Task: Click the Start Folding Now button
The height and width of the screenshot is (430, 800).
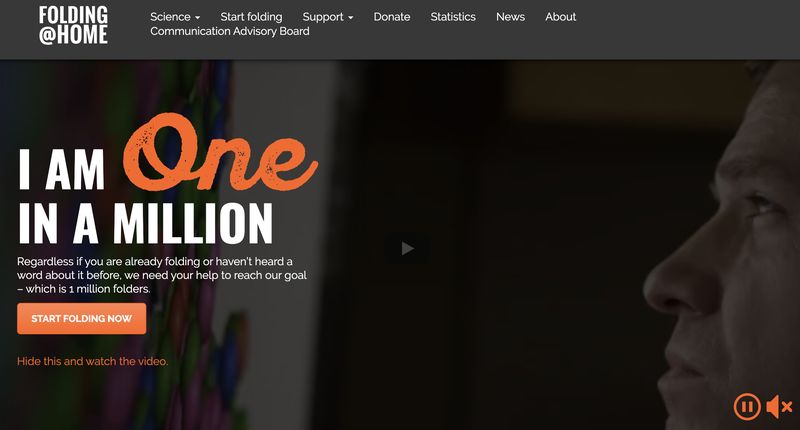Action: [82, 319]
